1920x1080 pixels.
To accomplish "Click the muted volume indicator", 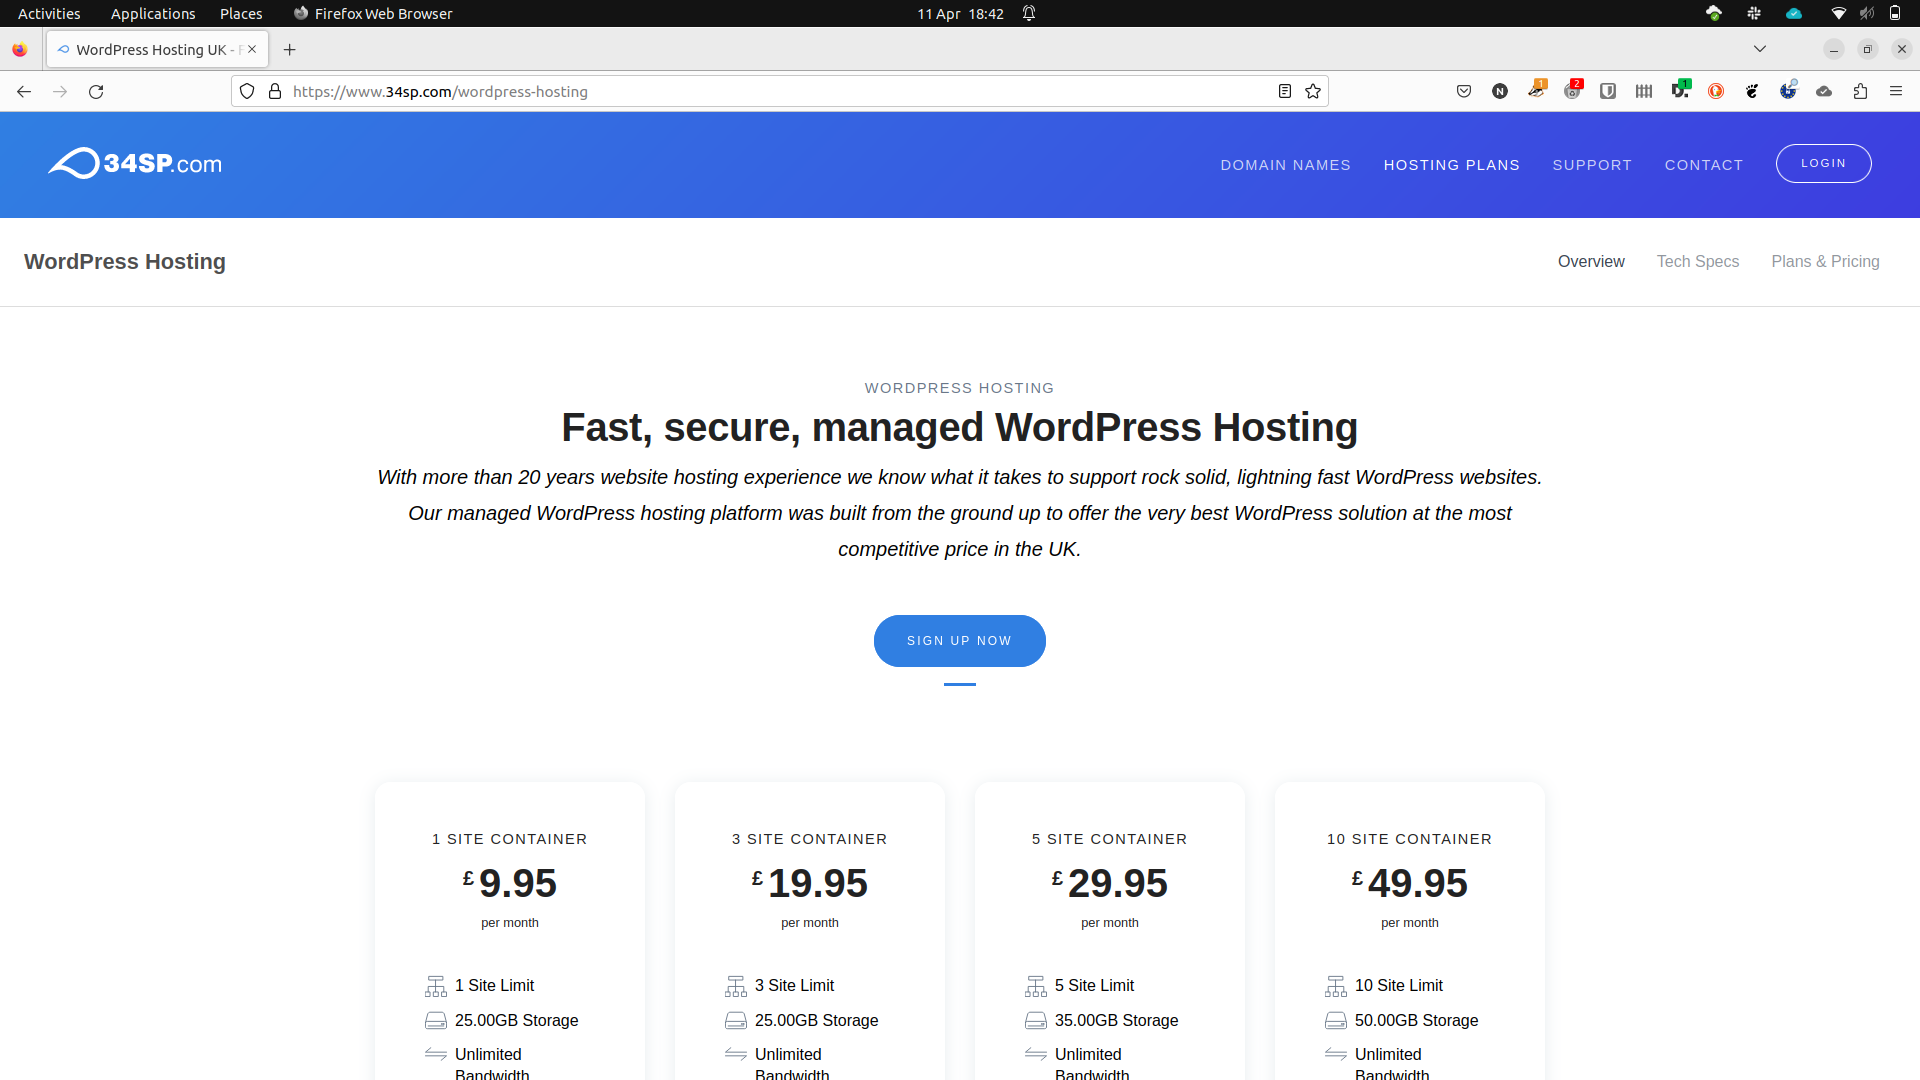I will pyautogui.click(x=1866, y=13).
